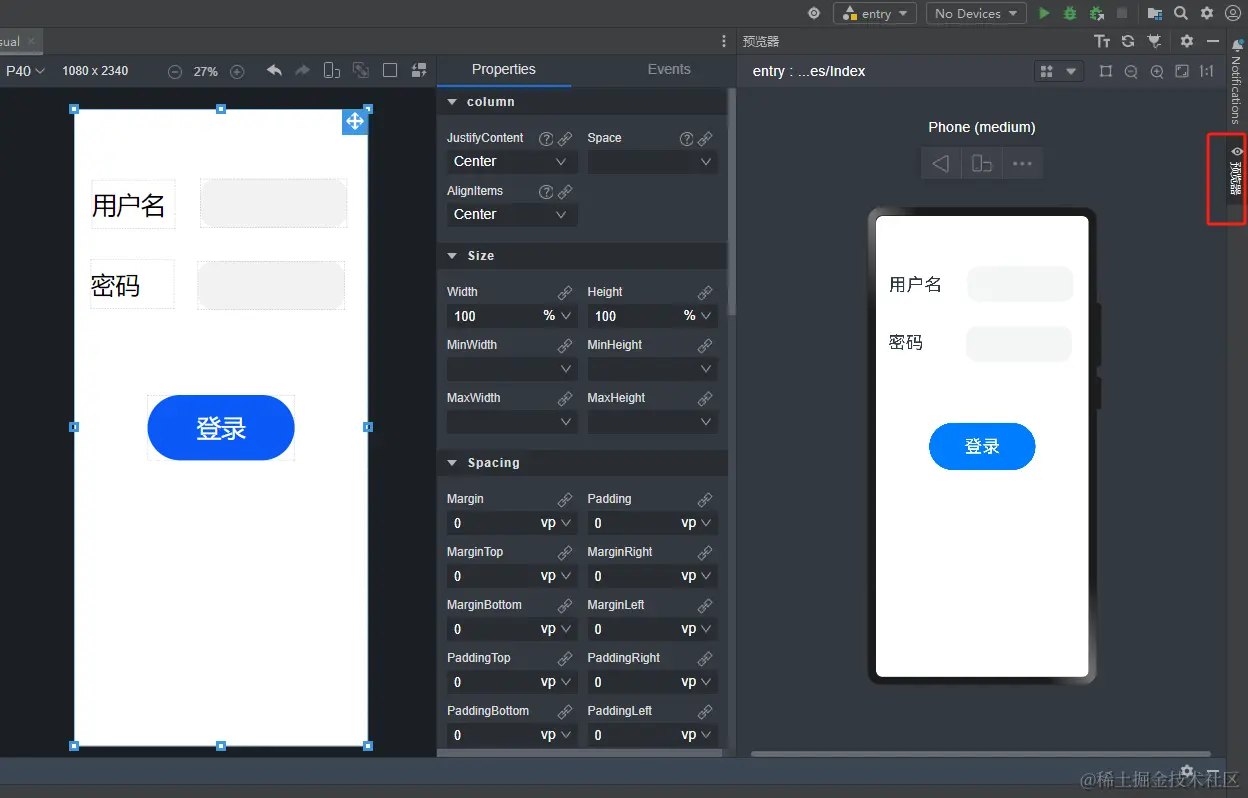Open the No Devices dropdown
This screenshot has width=1248, height=798.
coord(976,13)
